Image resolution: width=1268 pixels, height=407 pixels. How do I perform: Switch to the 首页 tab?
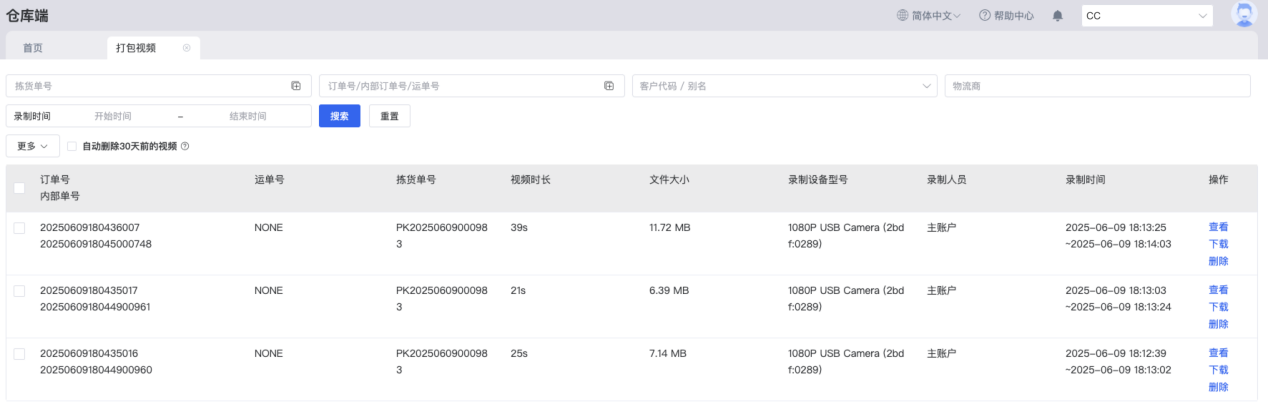pos(33,48)
